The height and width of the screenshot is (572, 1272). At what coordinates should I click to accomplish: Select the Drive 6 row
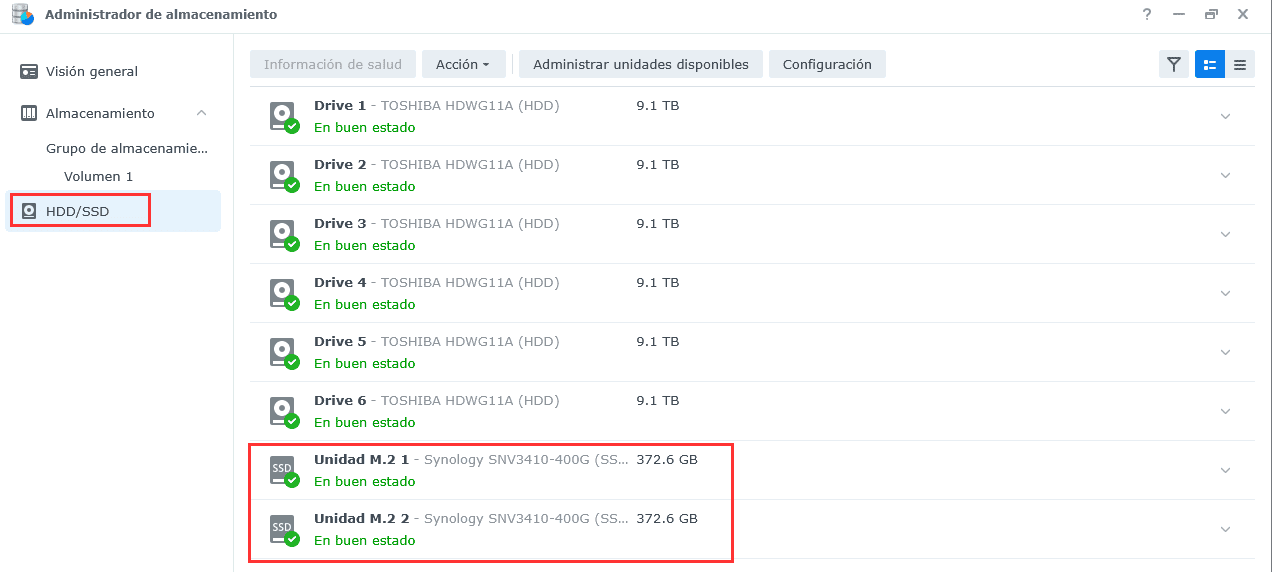click(x=750, y=411)
